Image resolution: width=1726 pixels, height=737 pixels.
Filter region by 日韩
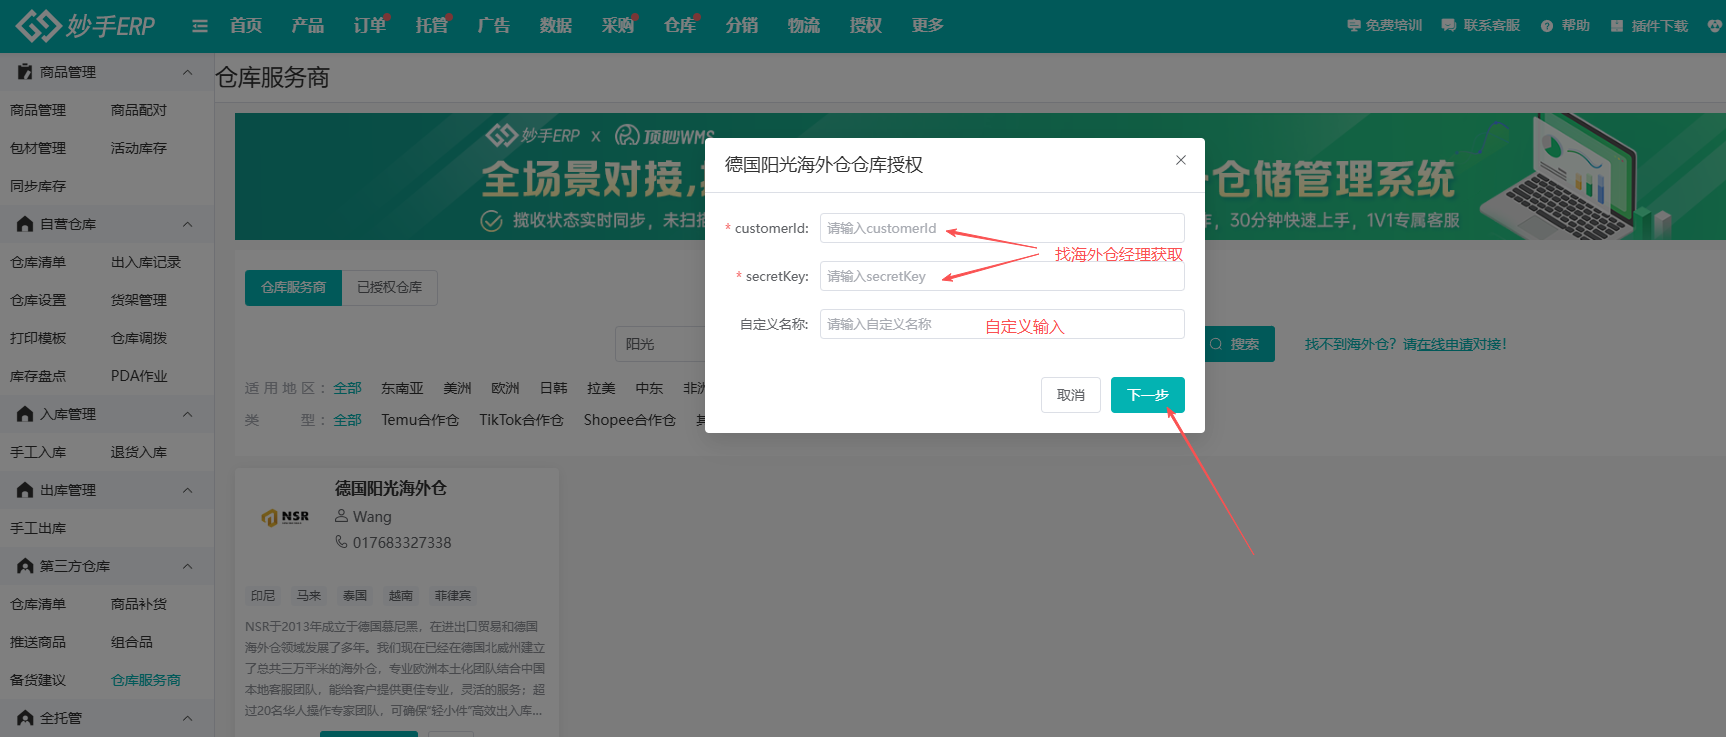point(553,388)
